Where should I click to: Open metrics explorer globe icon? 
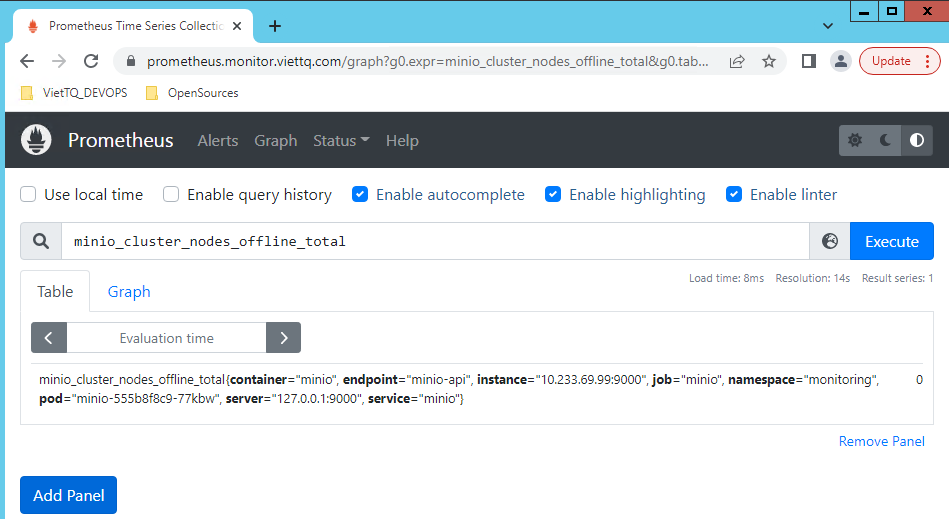point(829,241)
